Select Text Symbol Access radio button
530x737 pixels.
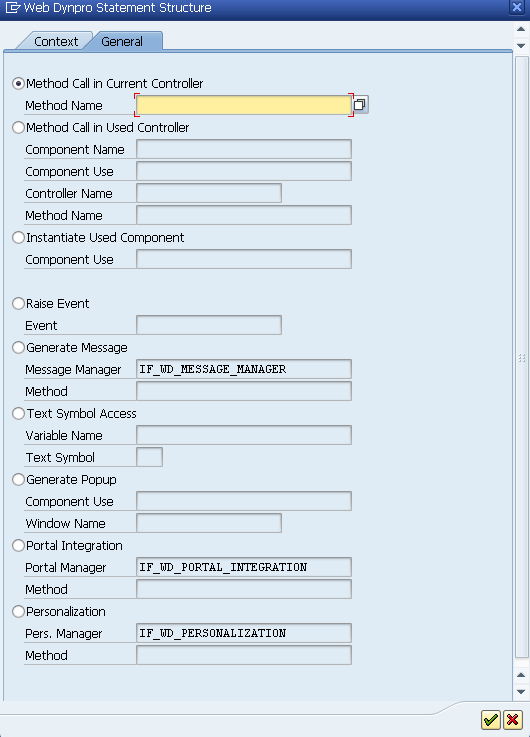click(x=18, y=414)
